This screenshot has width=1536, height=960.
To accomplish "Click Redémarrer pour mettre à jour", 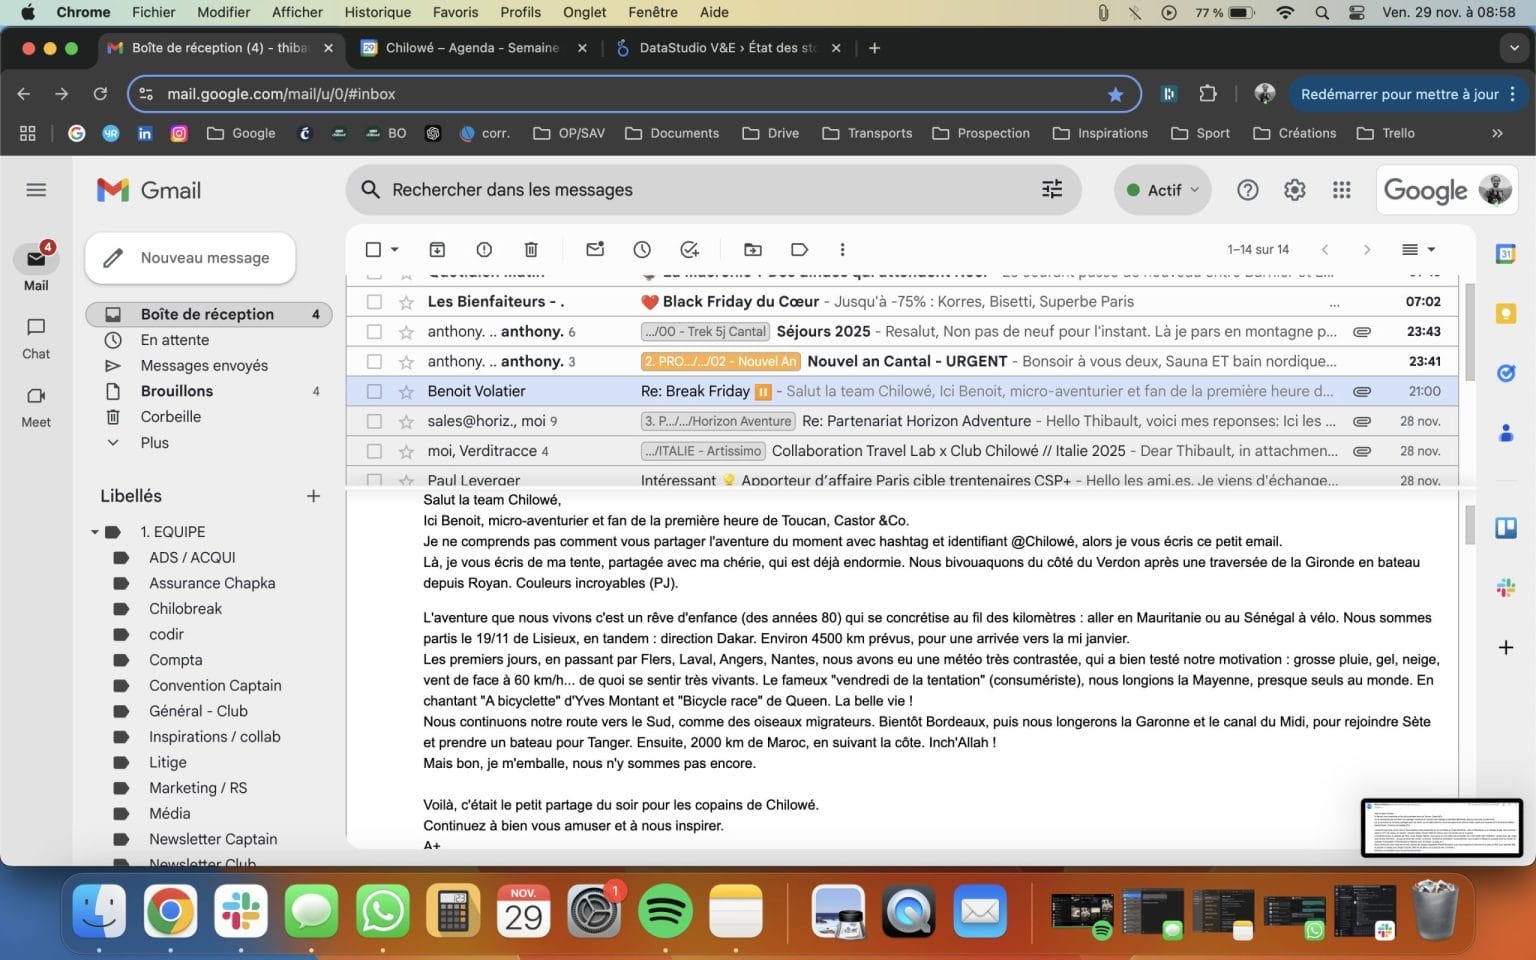I will tap(1399, 94).
